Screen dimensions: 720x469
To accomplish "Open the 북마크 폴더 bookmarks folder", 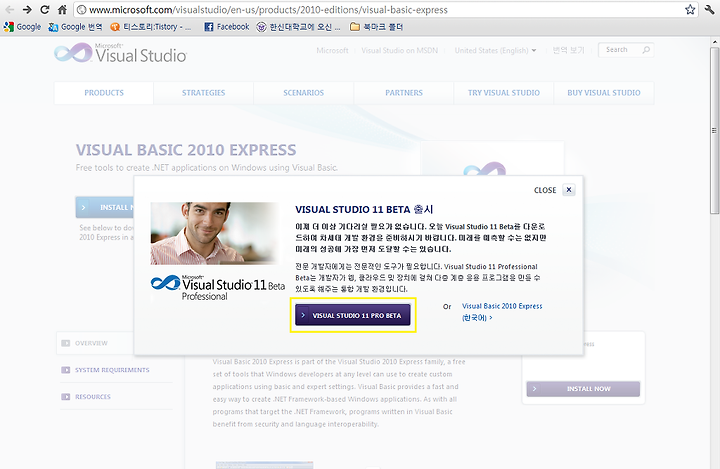I will click(x=377, y=27).
